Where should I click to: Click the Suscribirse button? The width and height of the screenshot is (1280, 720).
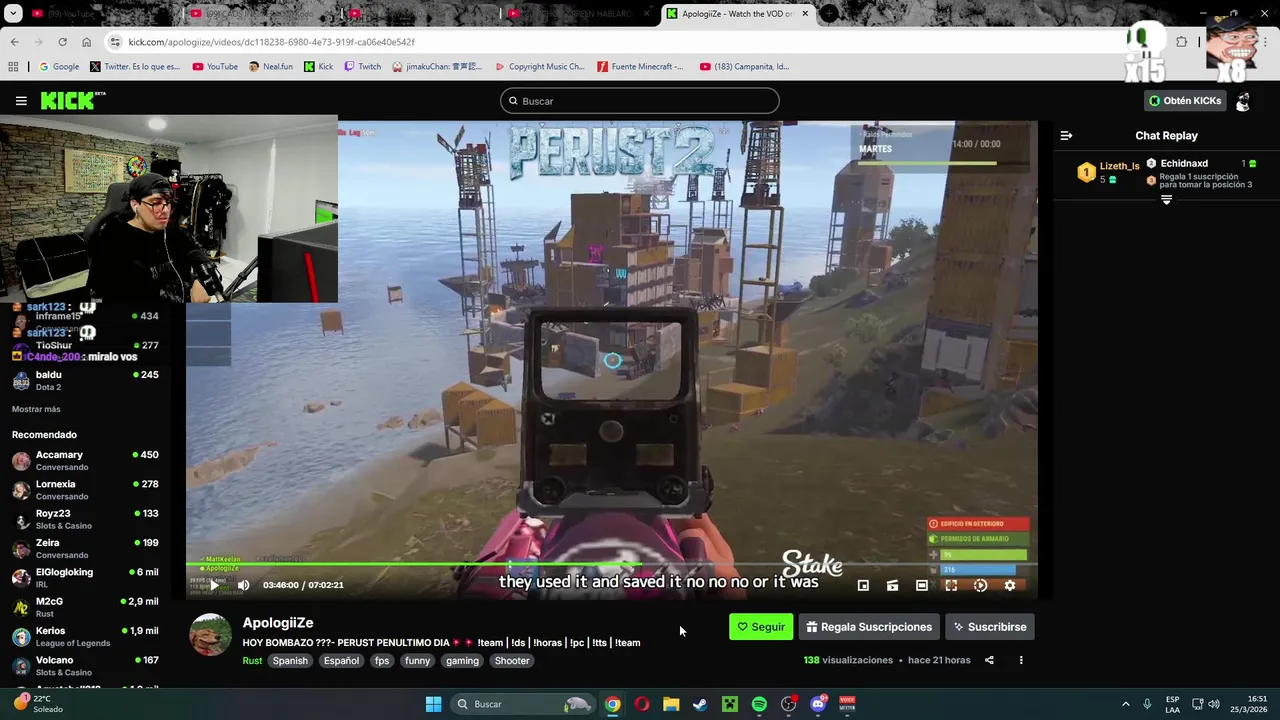(x=990, y=627)
